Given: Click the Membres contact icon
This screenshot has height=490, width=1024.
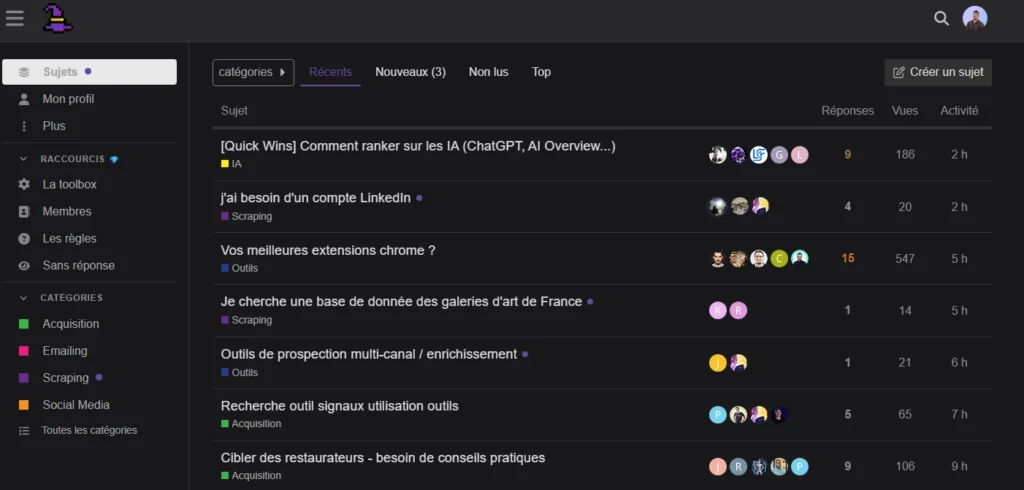Looking at the screenshot, I should (24, 212).
